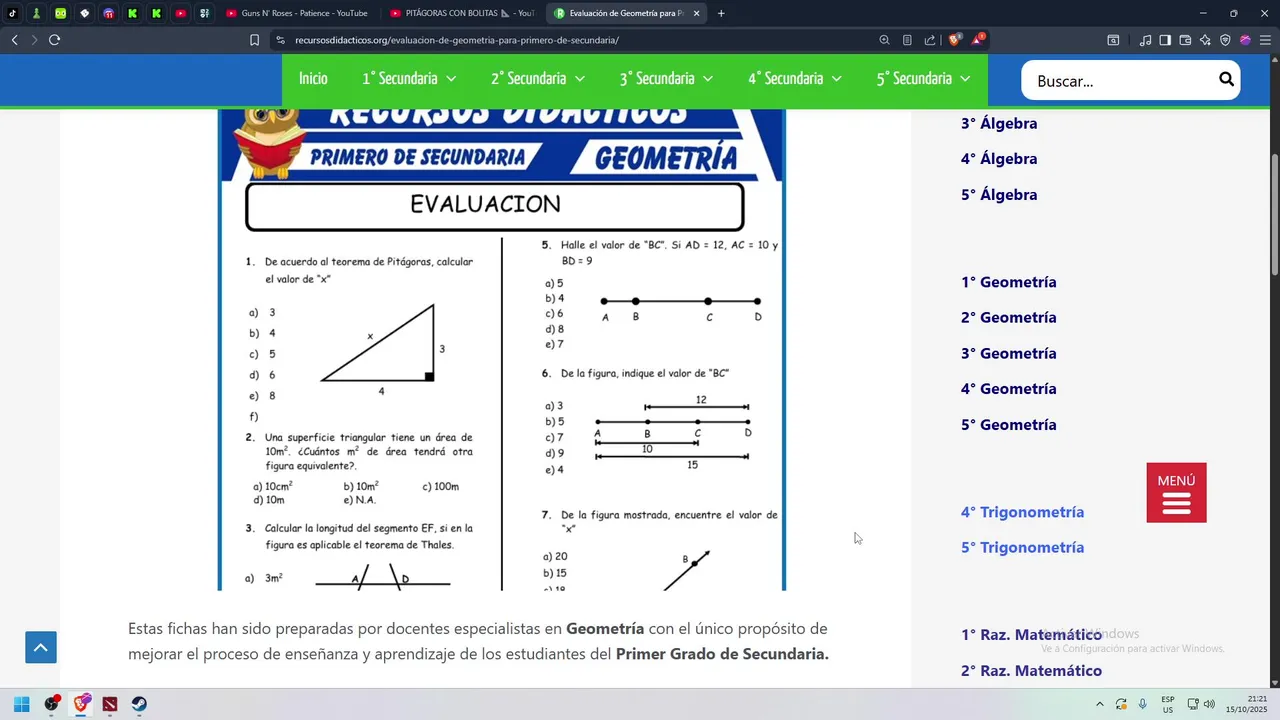Open Leo AI sparkle icon
1280x720 pixels.
pos(1205,40)
